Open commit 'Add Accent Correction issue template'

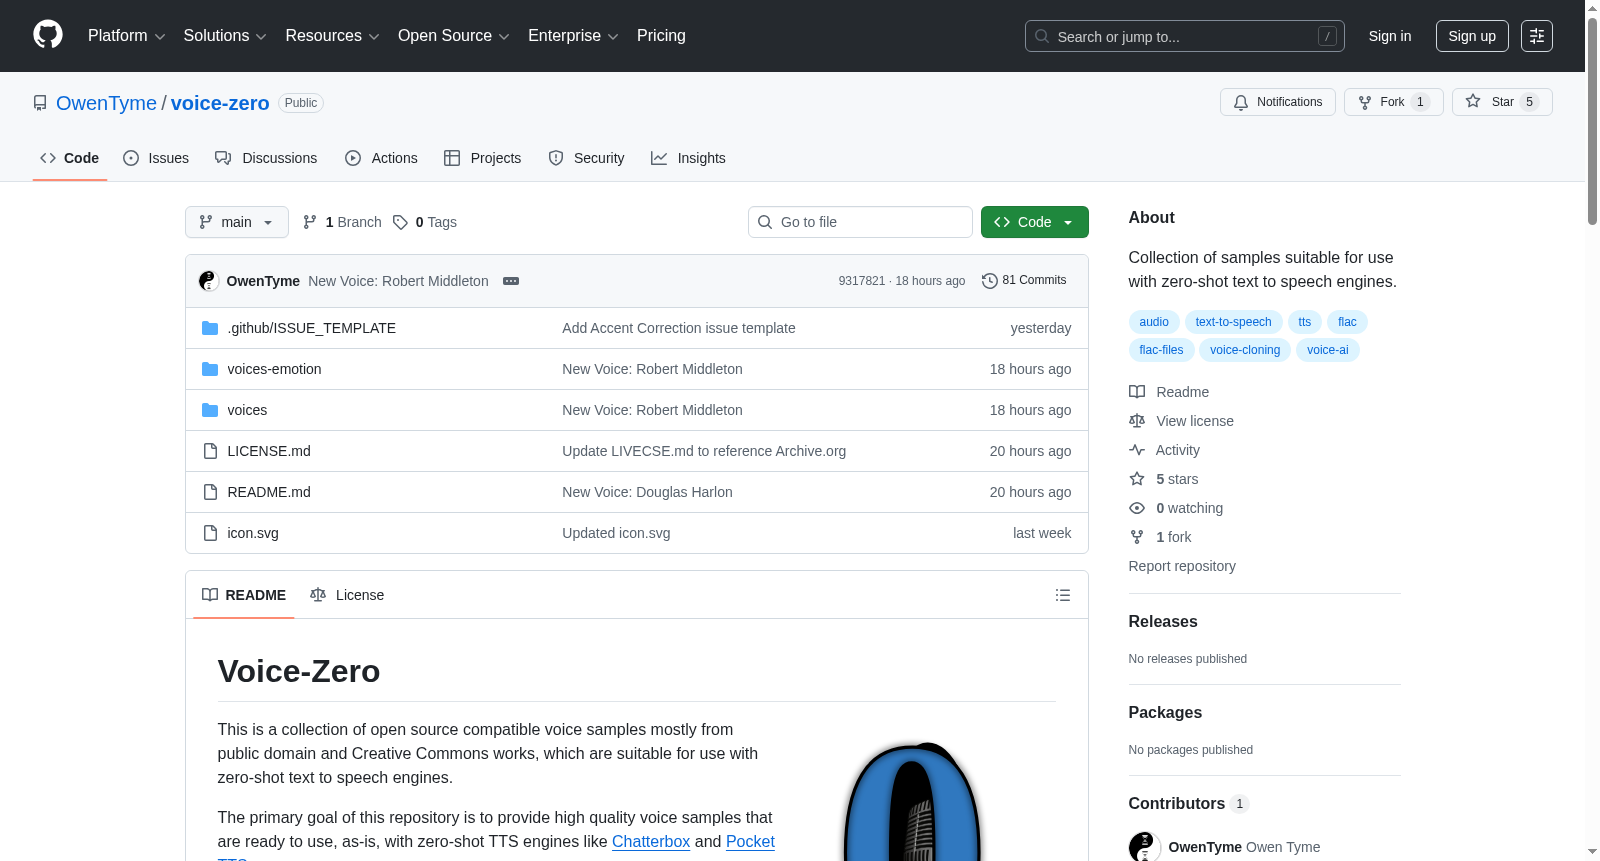pyautogui.click(x=679, y=328)
